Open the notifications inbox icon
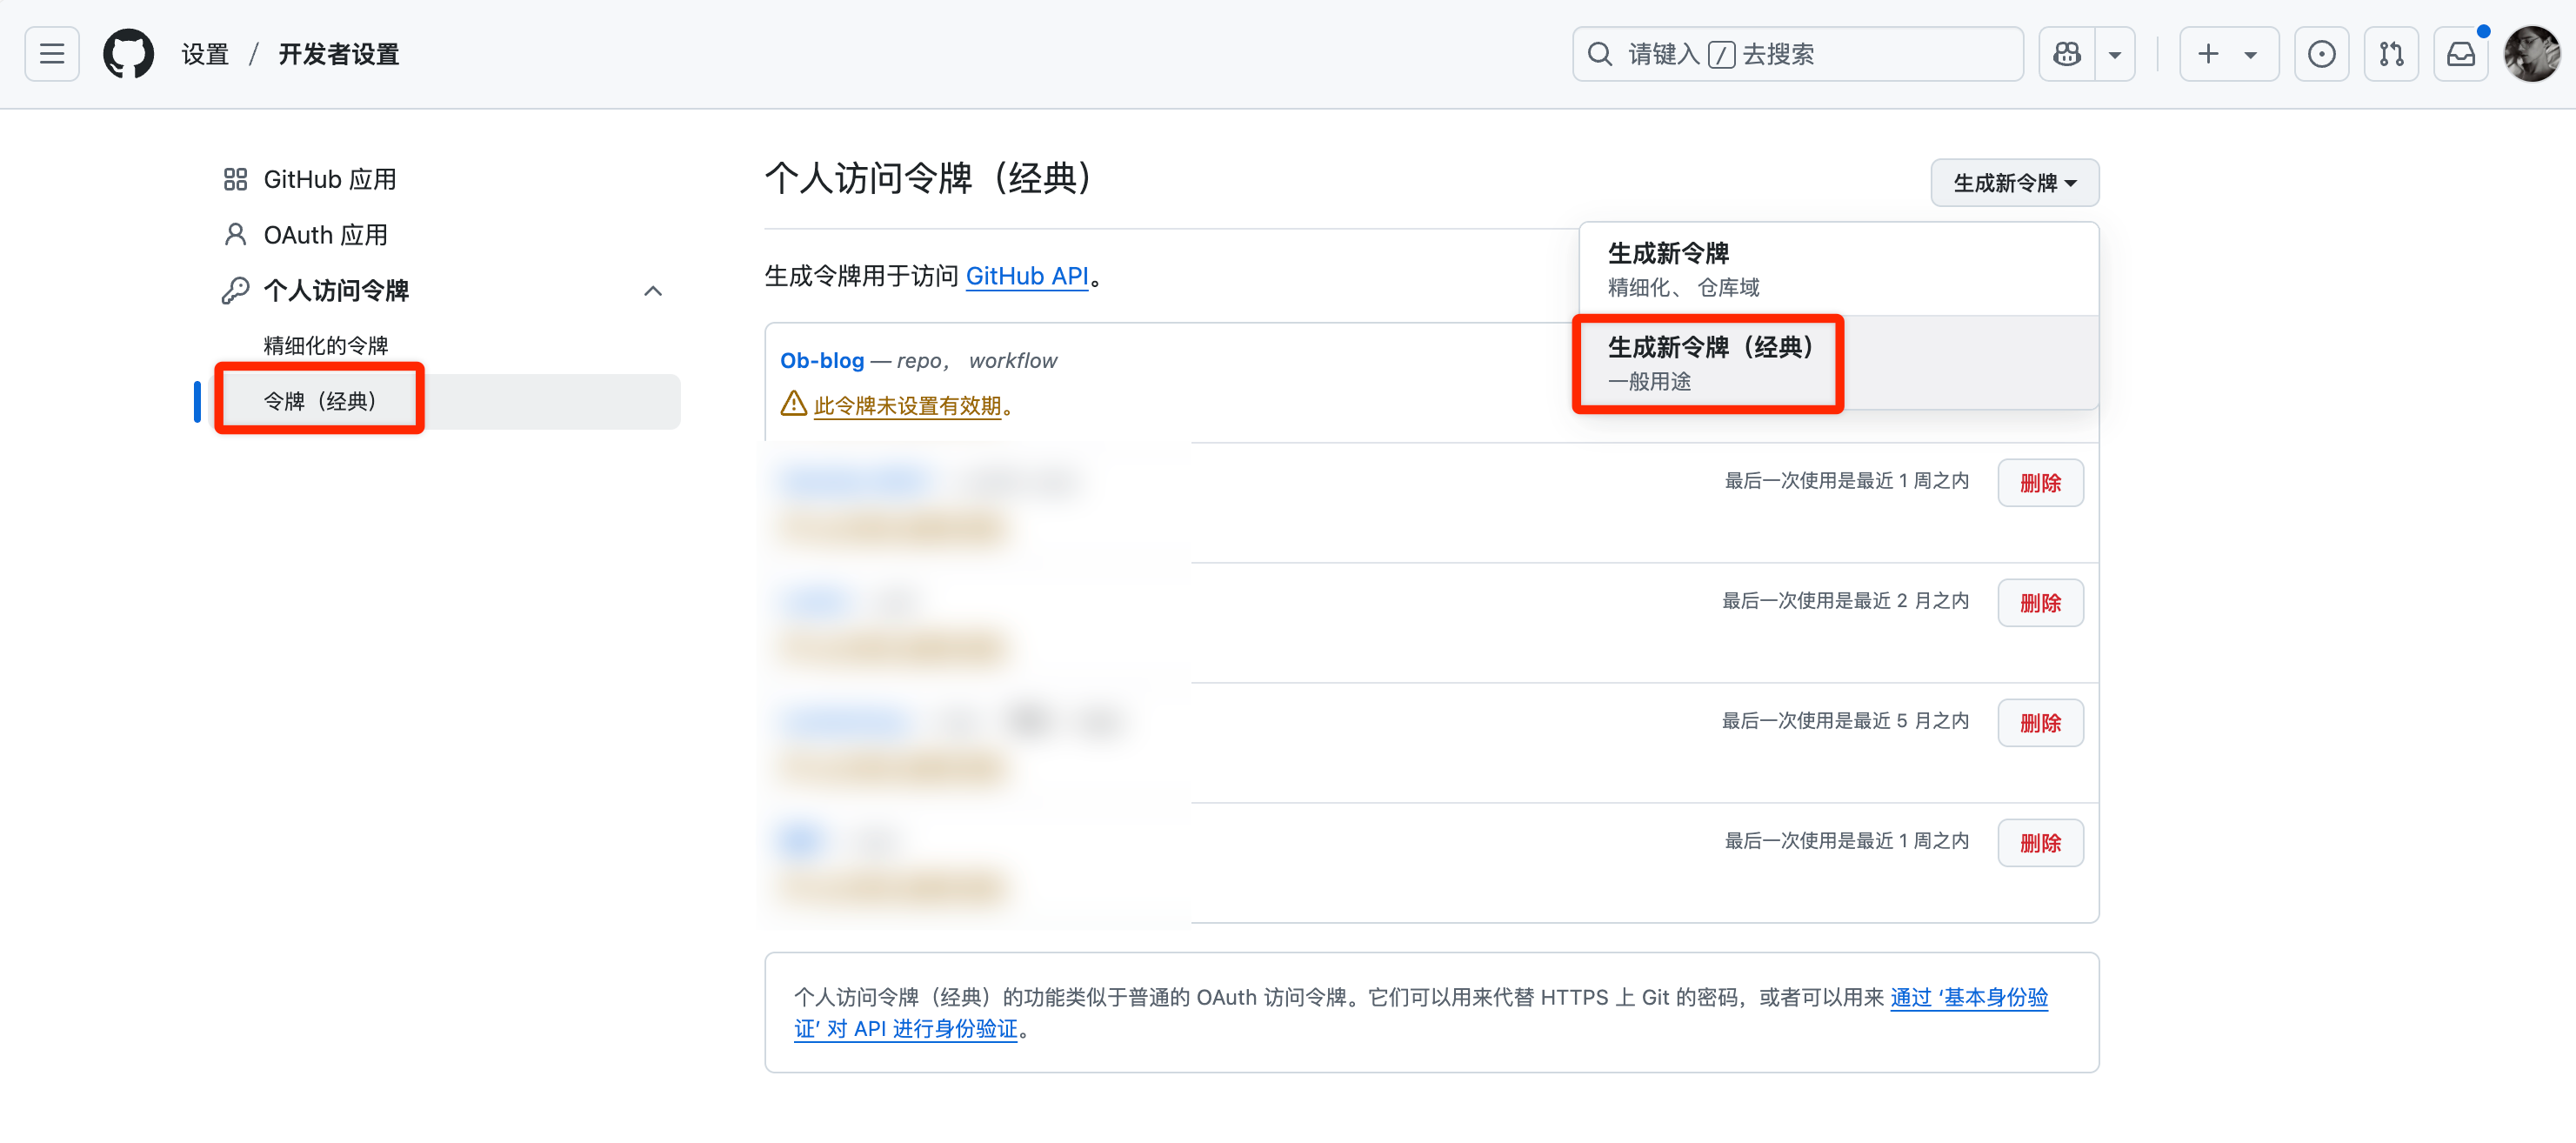This screenshot has height=1143, width=2576. [2461, 54]
